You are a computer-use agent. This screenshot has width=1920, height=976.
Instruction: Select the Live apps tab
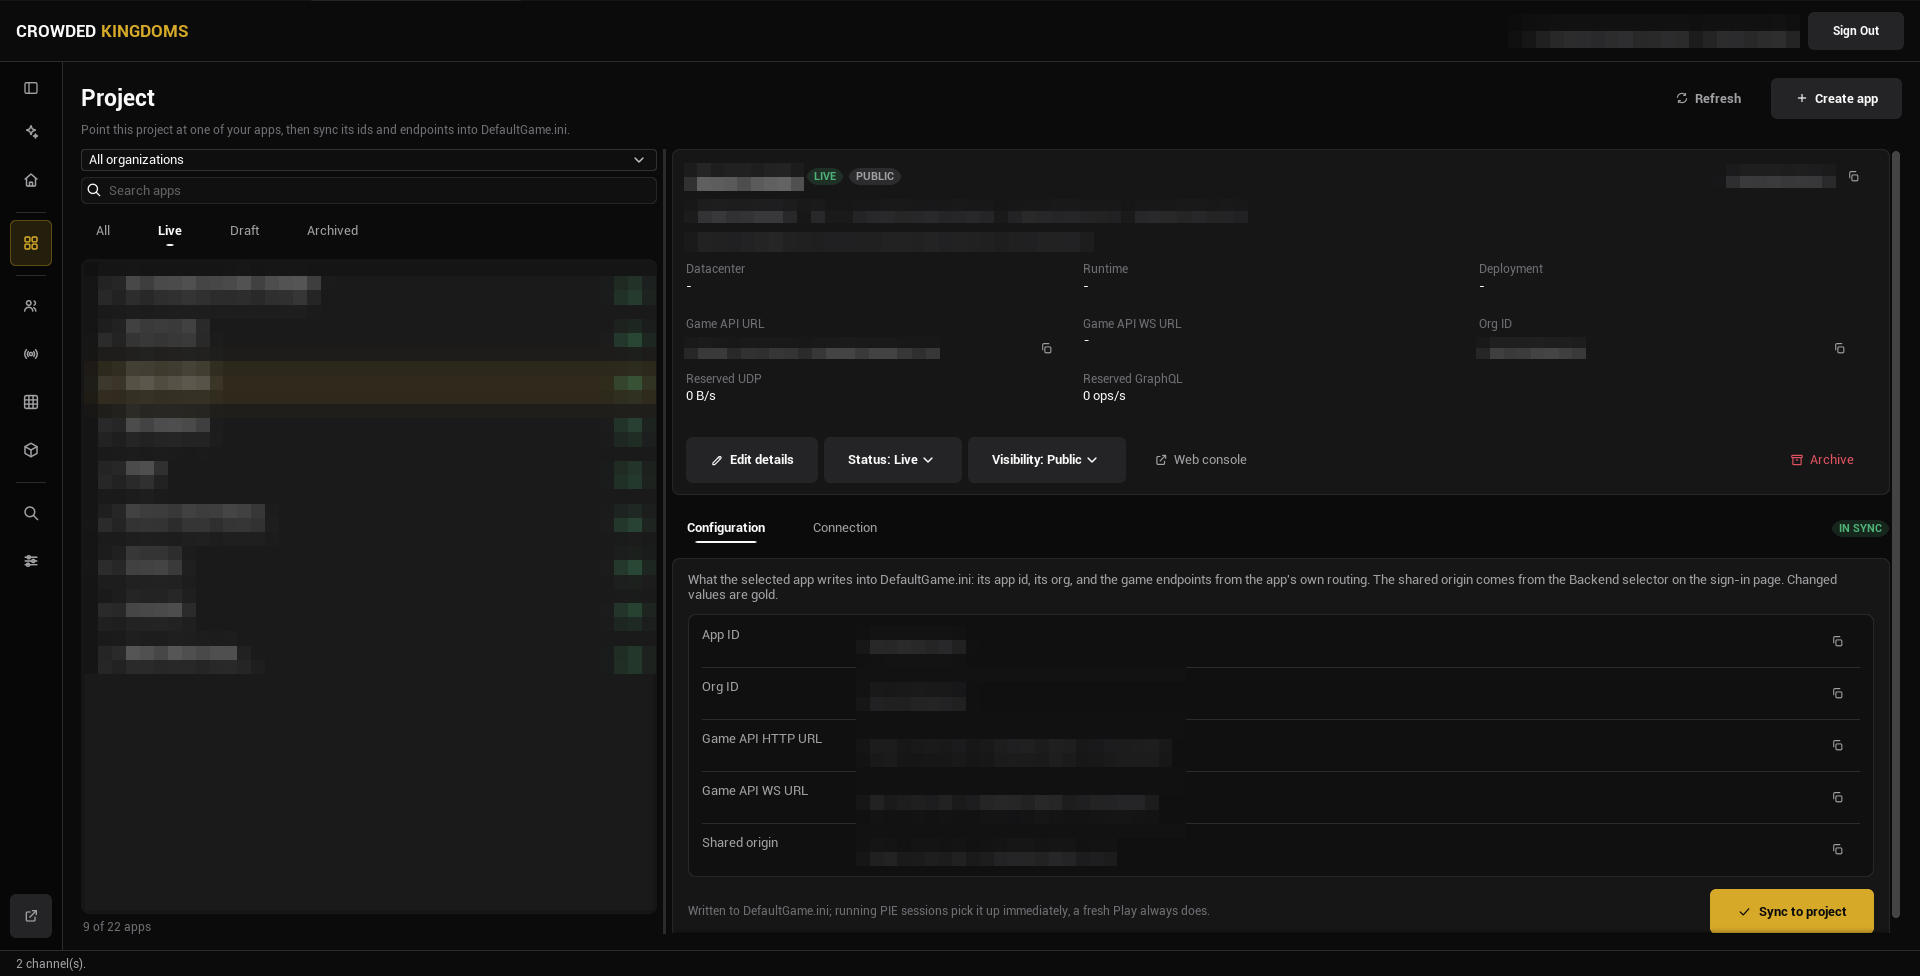click(170, 231)
